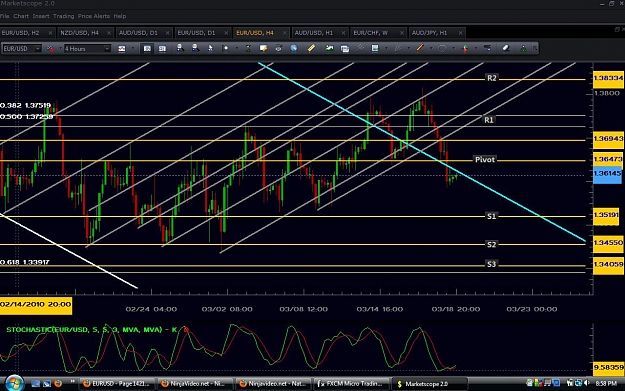Open EURUSD - Page 1421 taskbar item
The width and height of the screenshot is (625, 391).
(x=117, y=384)
